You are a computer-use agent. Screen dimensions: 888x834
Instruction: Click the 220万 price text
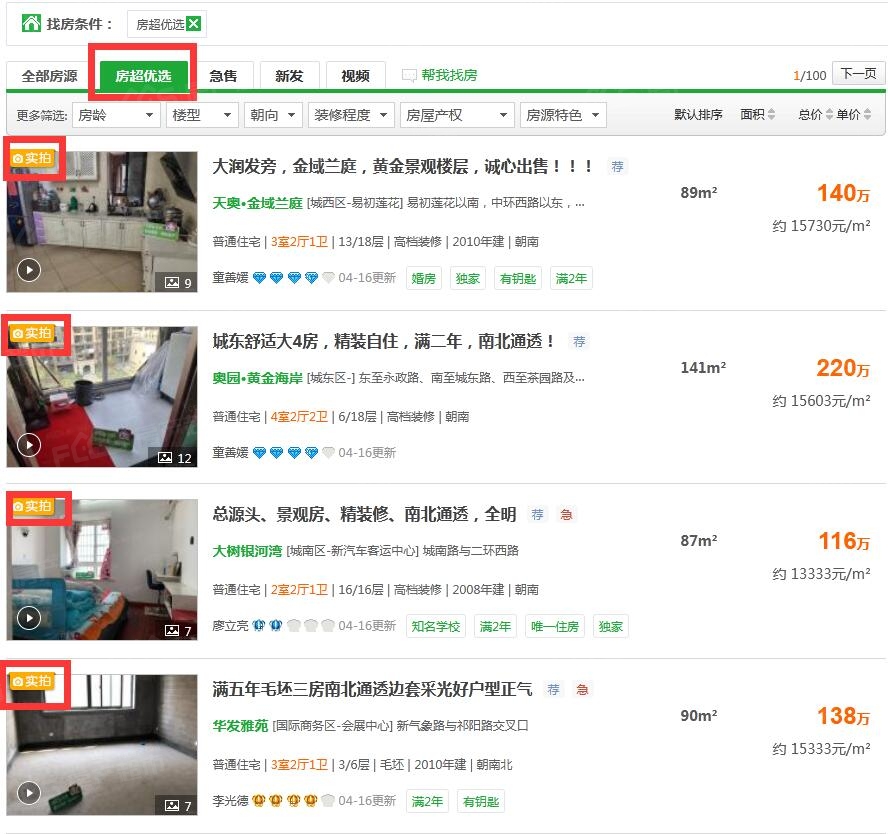tap(843, 368)
